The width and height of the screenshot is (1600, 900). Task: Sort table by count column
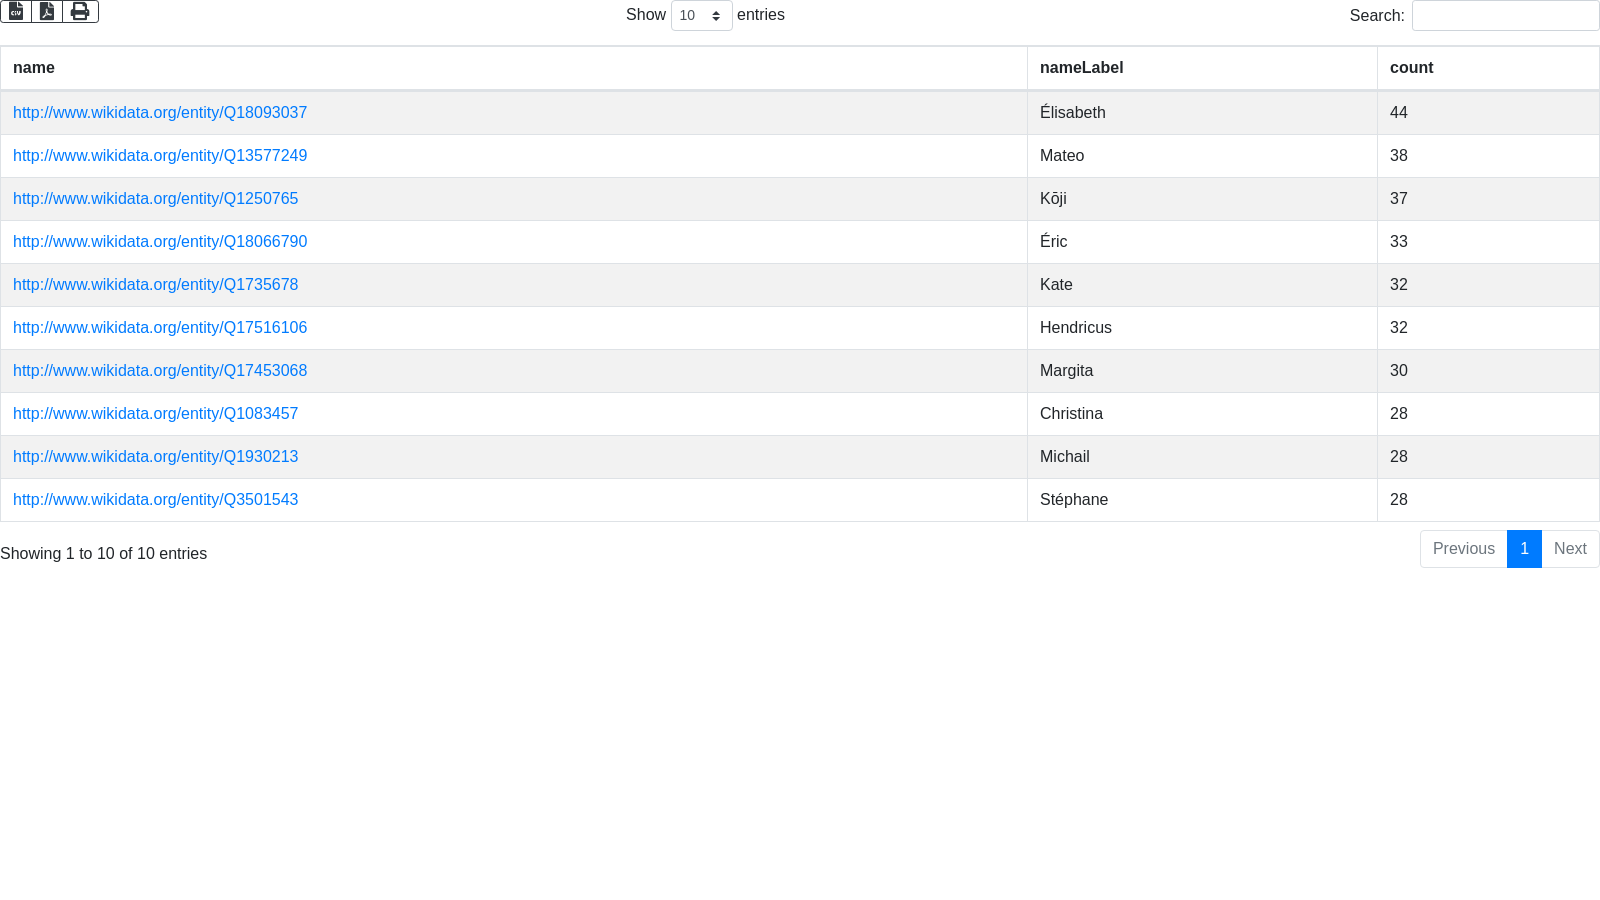pyautogui.click(x=1411, y=68)
